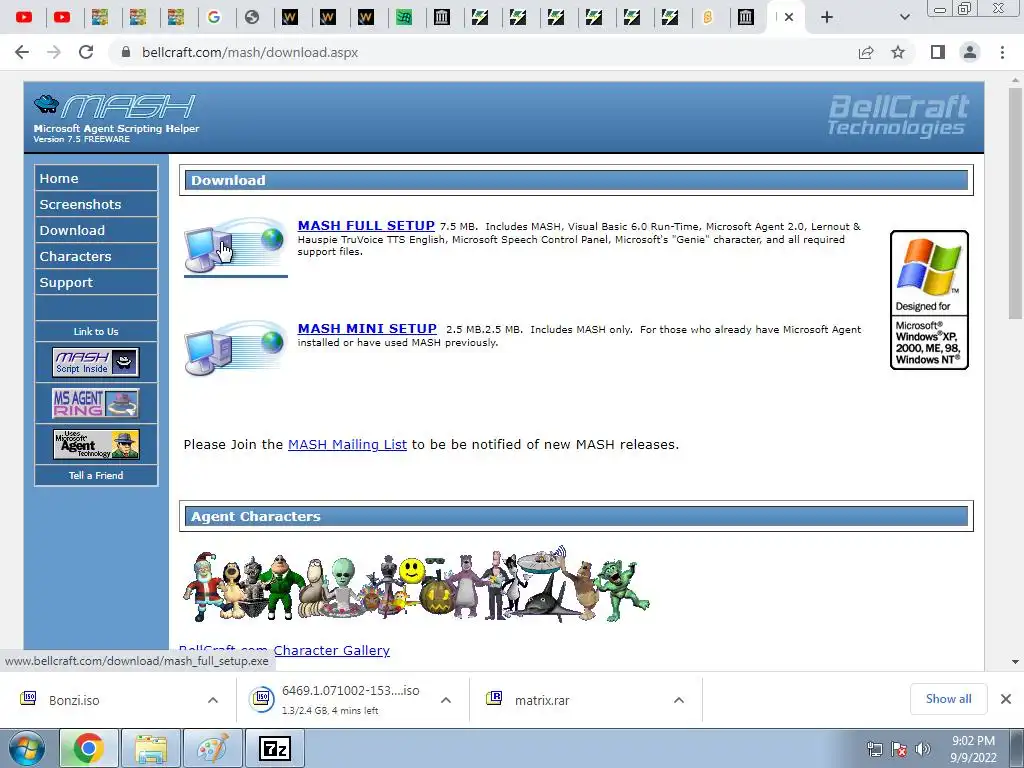Click the computer icon beside MASH FULL SETUP
Screen dimensions: 1024x768
235,246
